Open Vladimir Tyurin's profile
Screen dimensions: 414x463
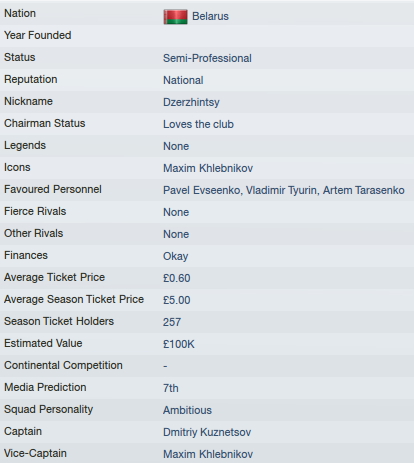282,190
